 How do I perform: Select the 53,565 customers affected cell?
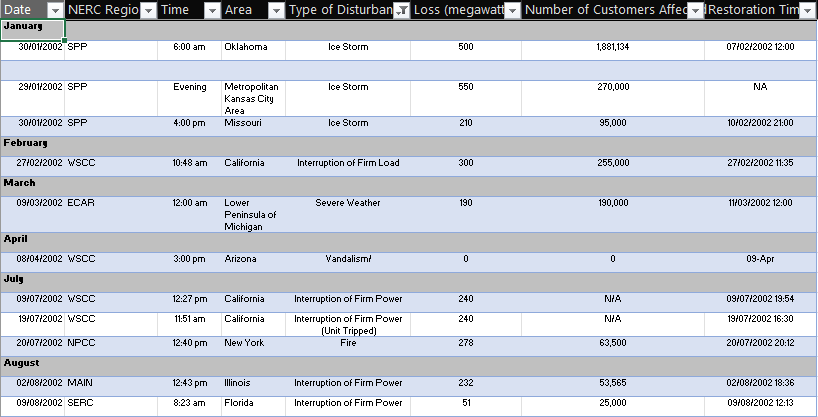(613, 387)
